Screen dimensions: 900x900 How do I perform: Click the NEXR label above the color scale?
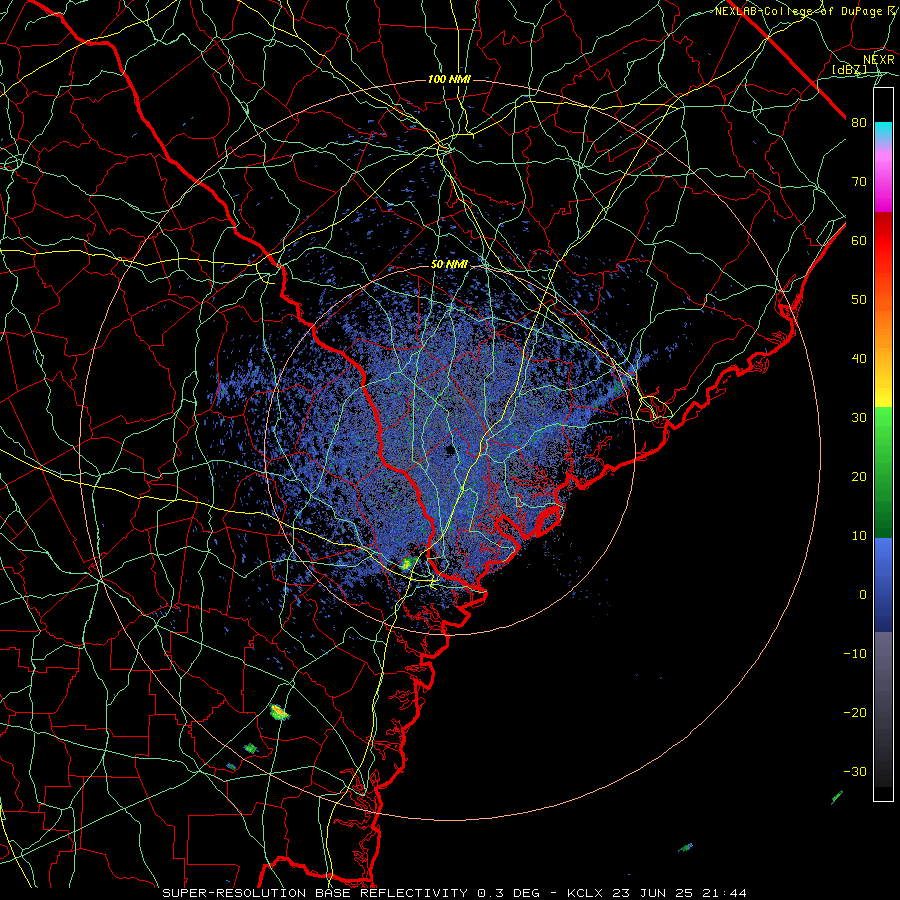pyautogui.click(x=878, y=60)
